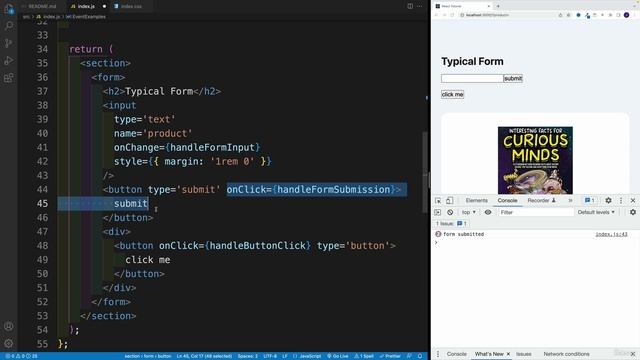Click errors and warnings status indicator
640x360 pixels.
21,356
